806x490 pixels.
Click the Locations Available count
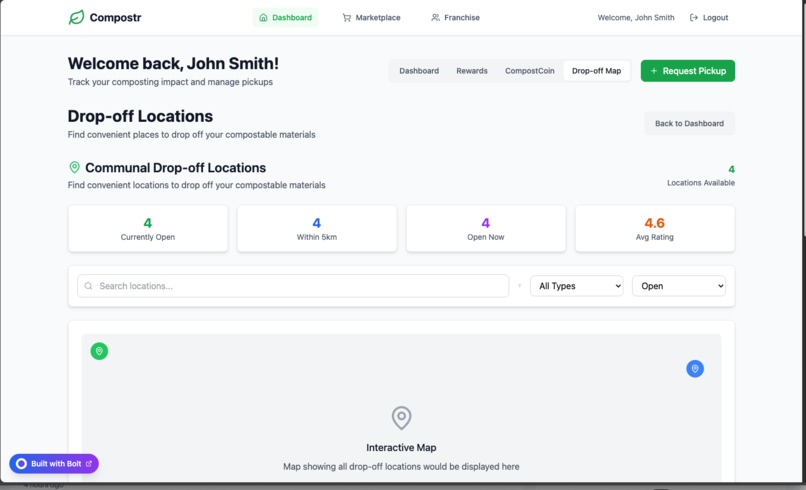pyautogui.click(x=731, y=169)
